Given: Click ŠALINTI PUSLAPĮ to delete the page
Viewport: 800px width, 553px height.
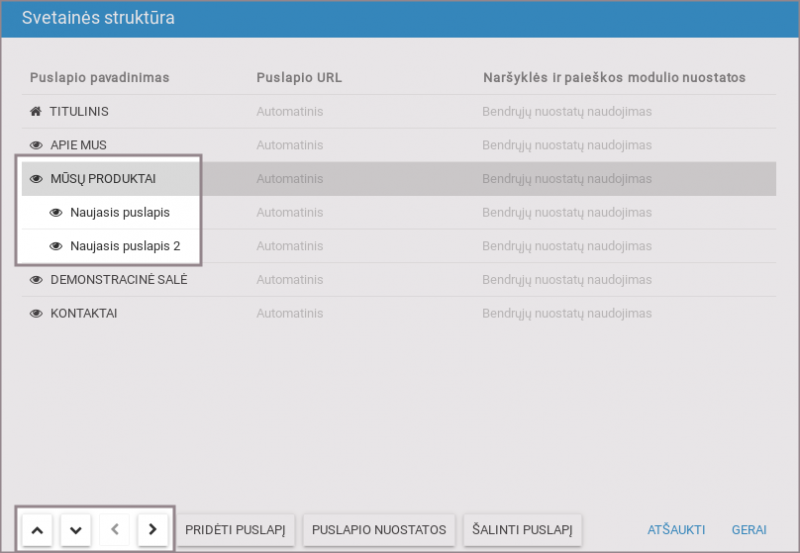Looking at the screenshot, I should [522, 529].
